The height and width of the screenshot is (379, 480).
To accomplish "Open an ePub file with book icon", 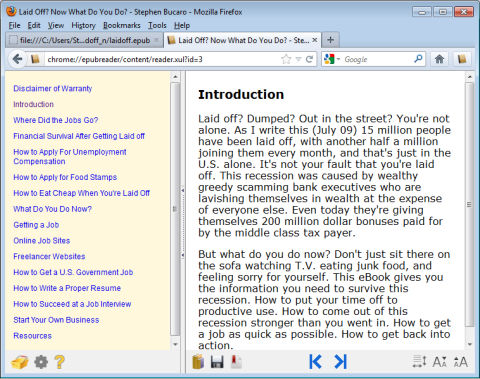I will tap(198, 362).
